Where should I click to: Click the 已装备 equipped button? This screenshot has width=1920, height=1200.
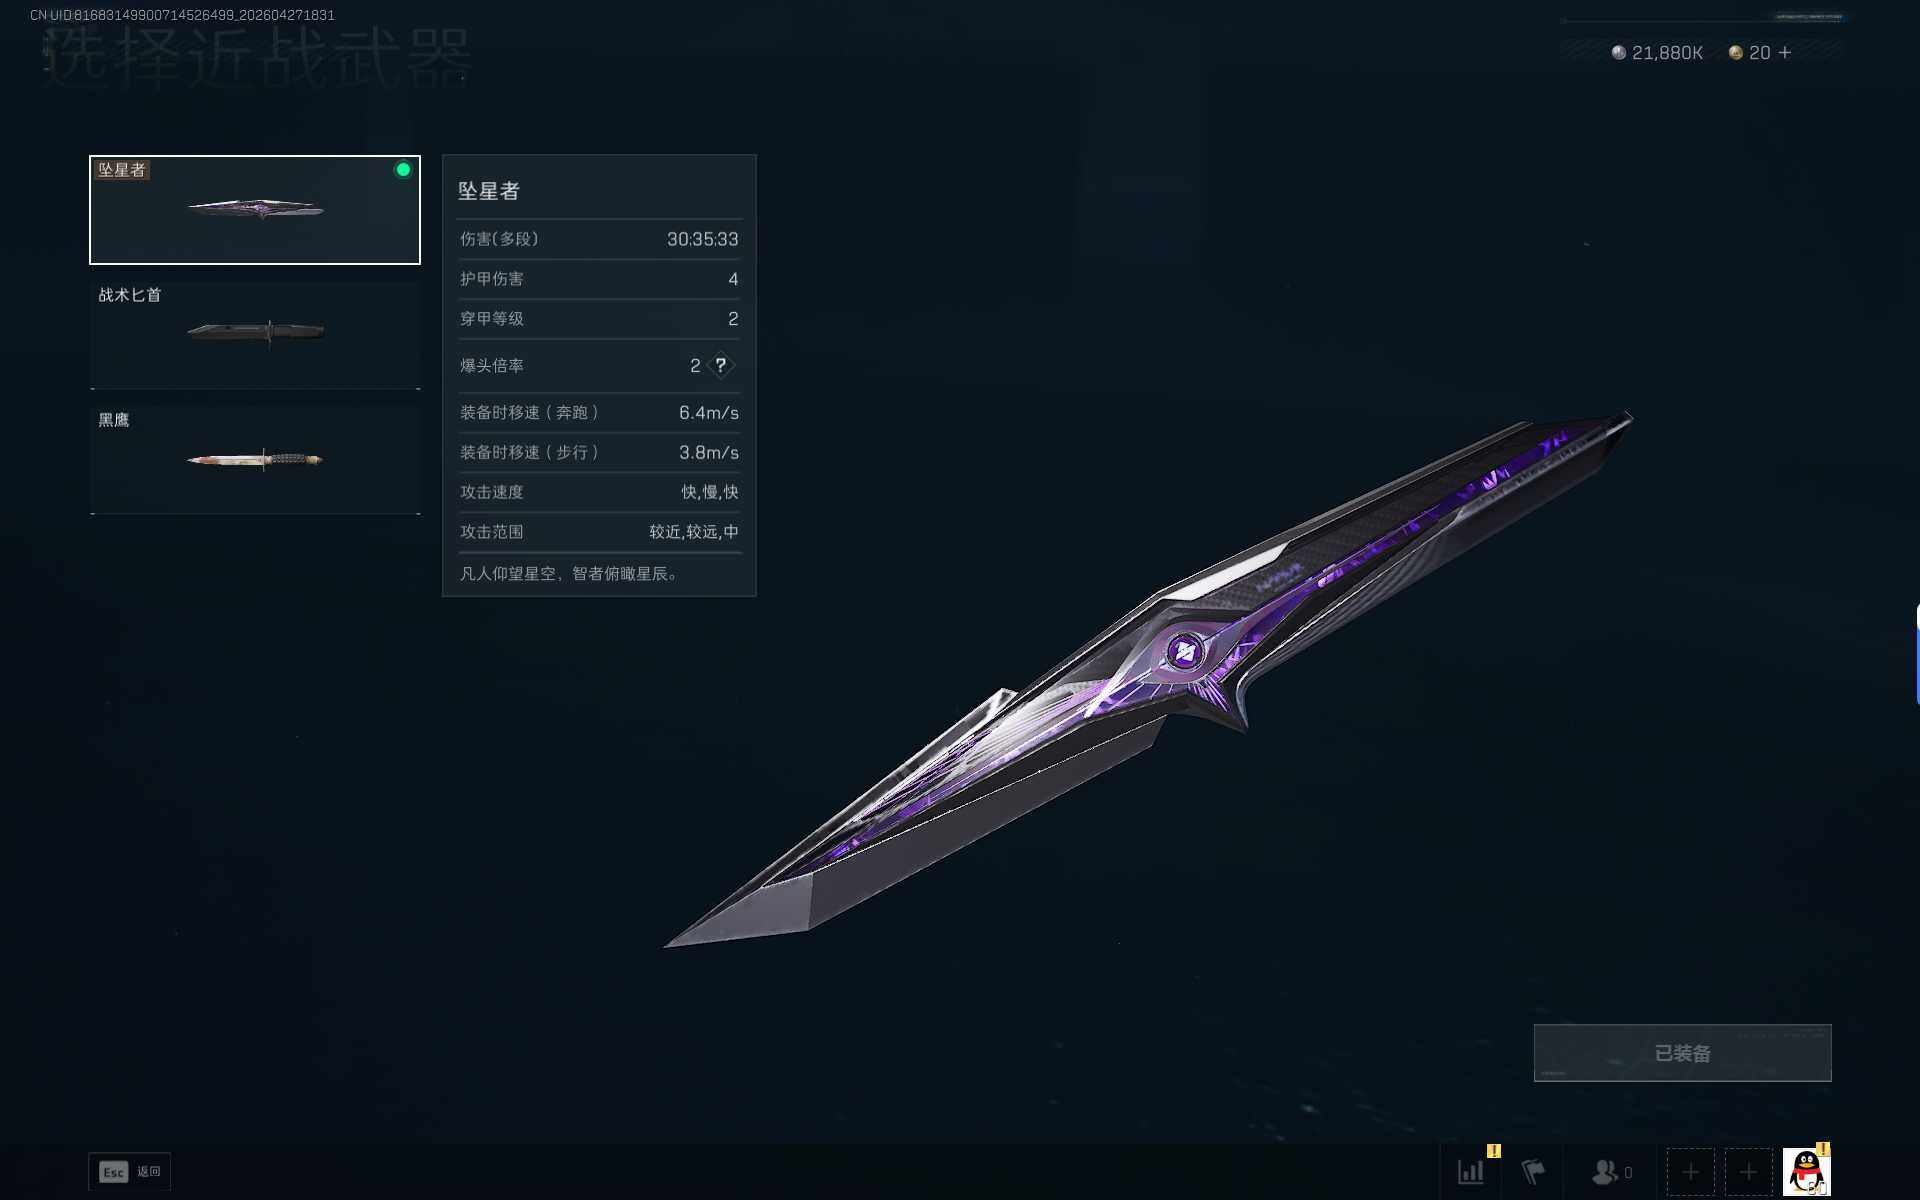point(1682,1053)
